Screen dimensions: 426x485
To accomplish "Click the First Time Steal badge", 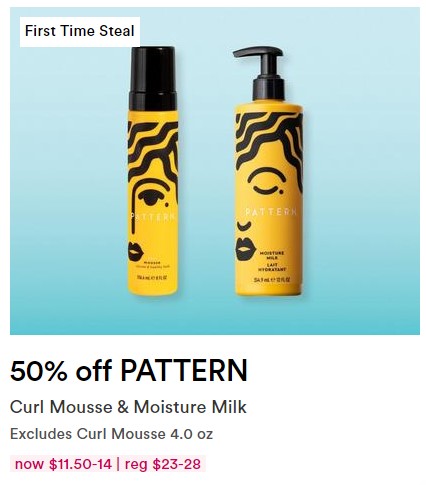I will coord(80,32).
